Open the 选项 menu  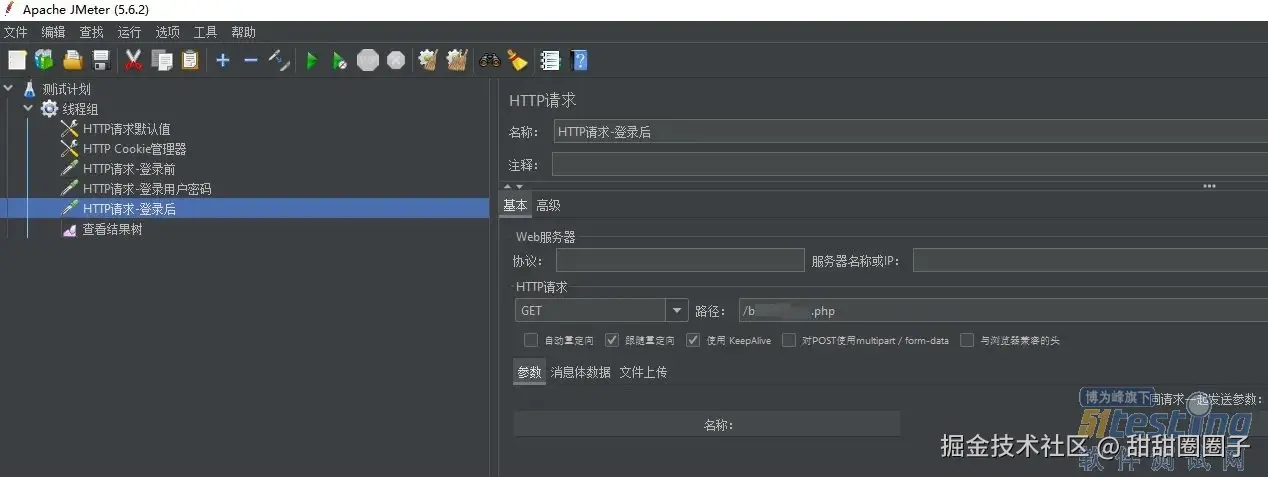167,32
